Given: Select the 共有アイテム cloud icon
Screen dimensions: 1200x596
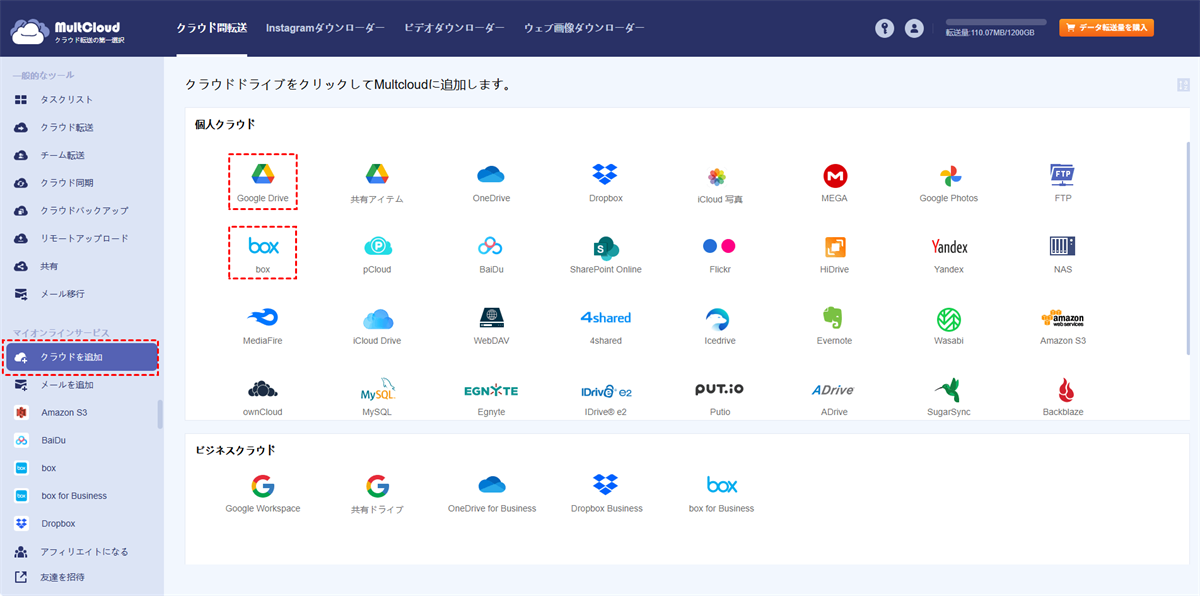Looking at the screenshot, I should click(377, 183).
